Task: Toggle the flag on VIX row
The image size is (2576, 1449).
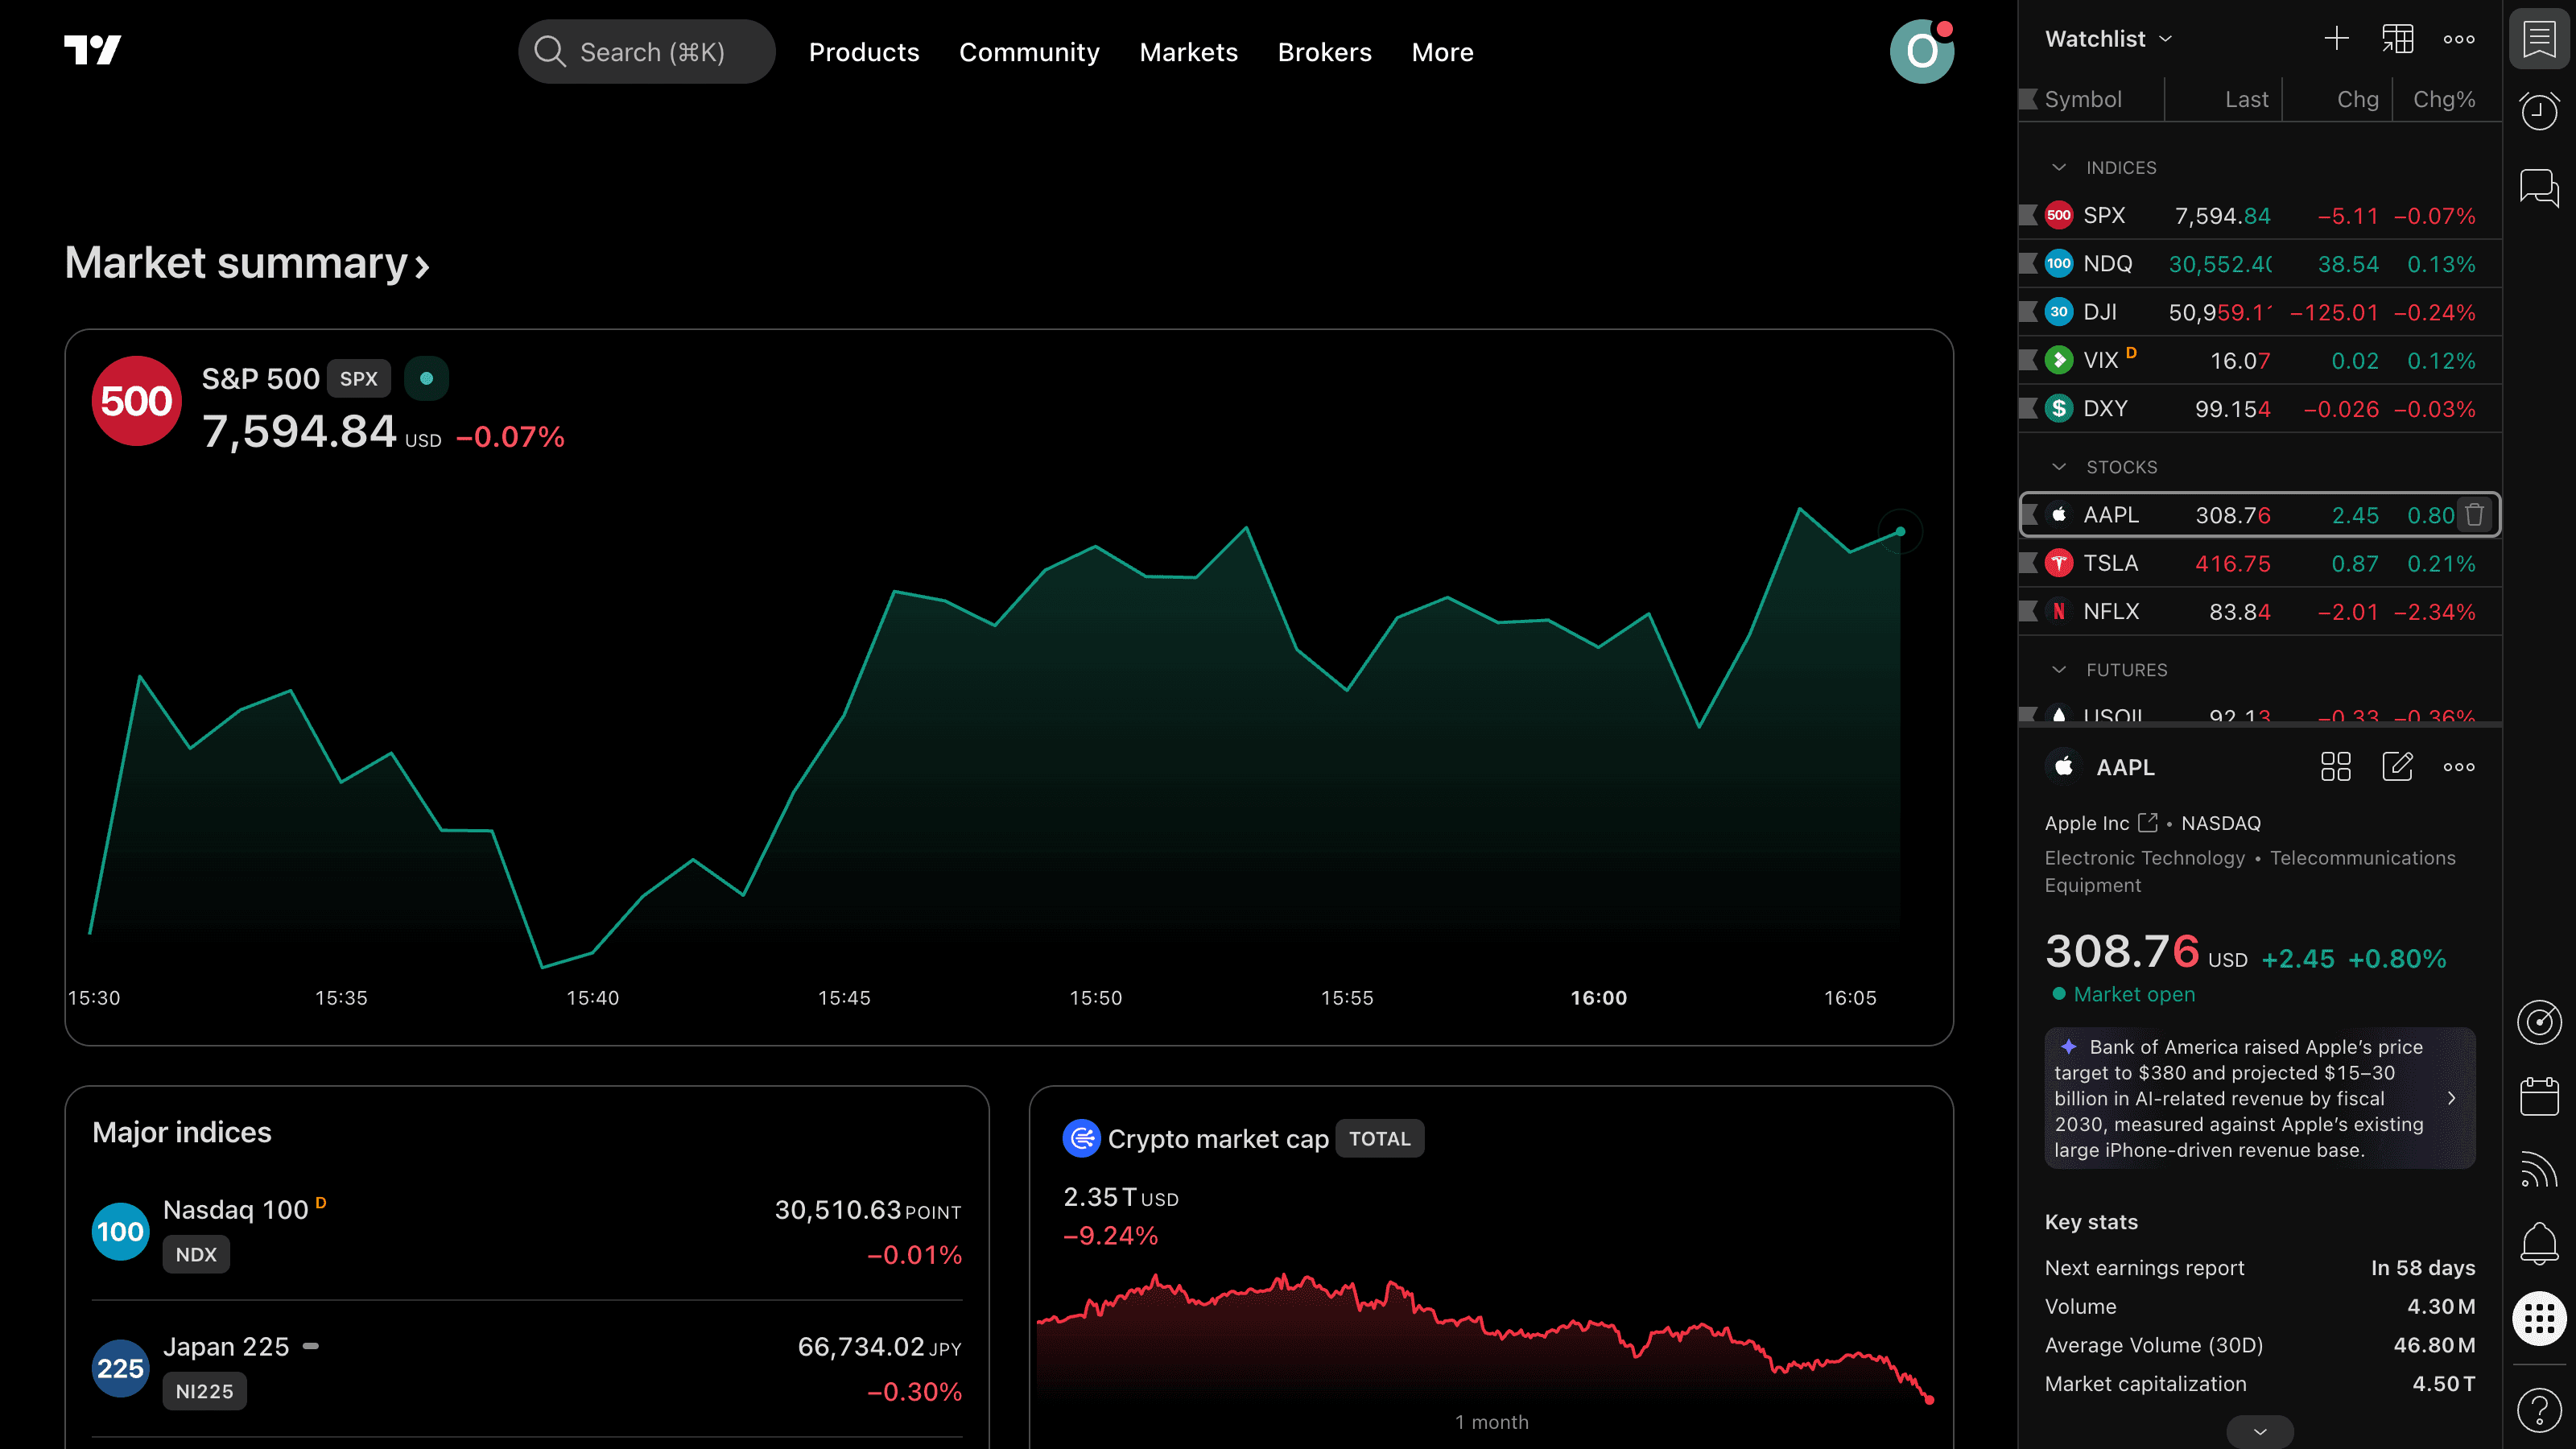Action: pyautogui.click(x=2028, y=360)
